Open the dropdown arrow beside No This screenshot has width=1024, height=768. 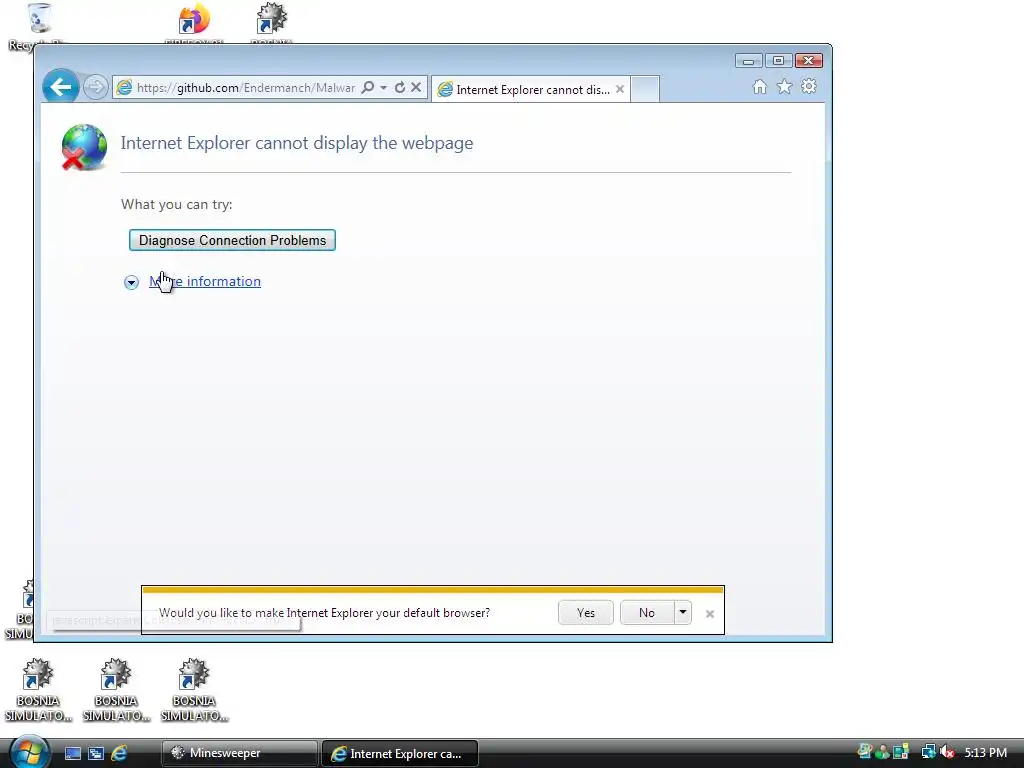tap(682, 613)
